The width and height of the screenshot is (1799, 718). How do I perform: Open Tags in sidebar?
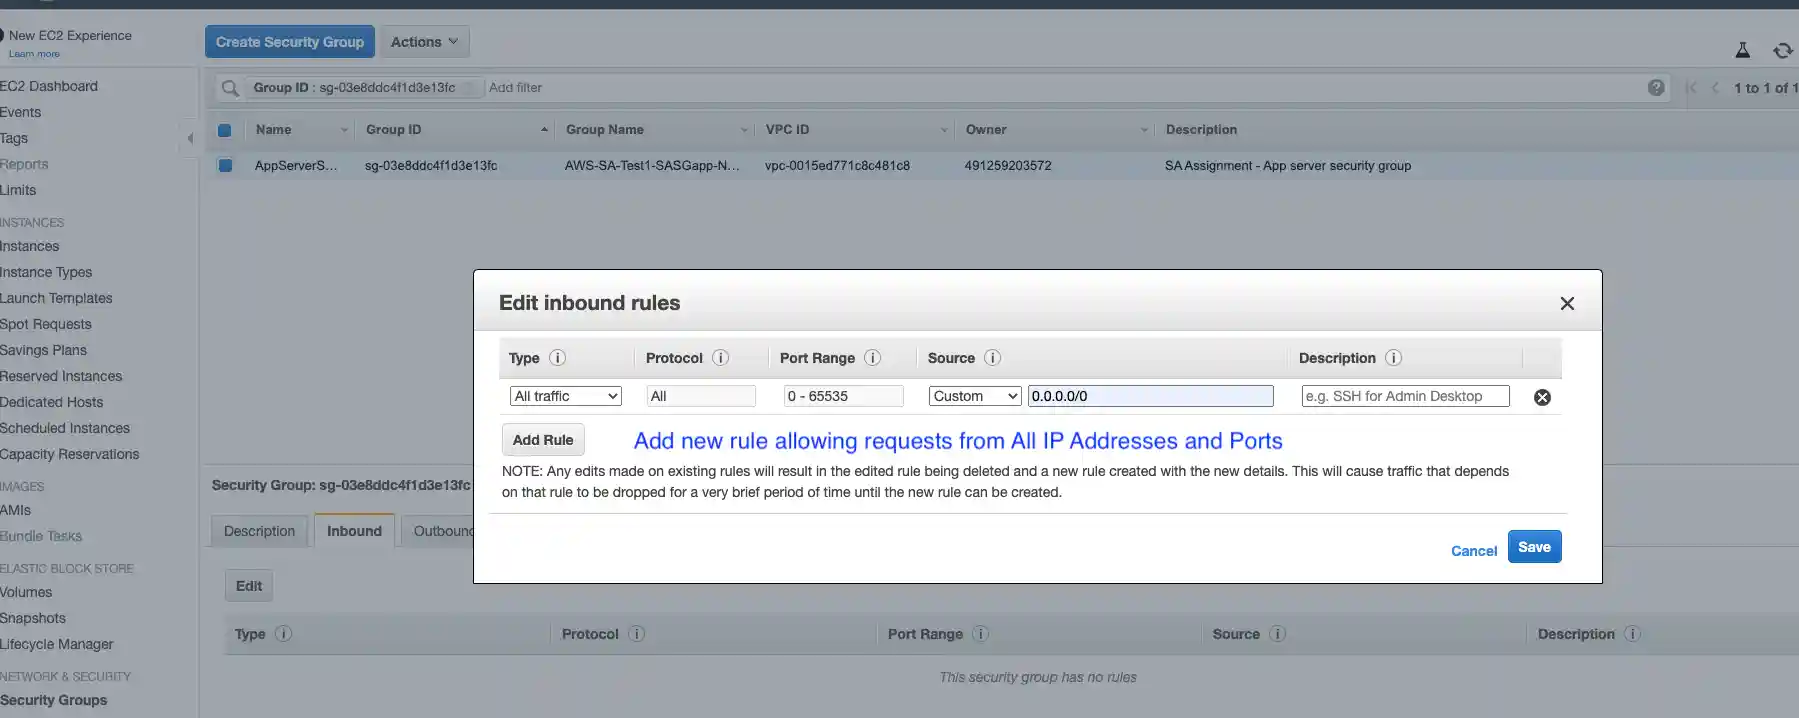tap(14, 138)
